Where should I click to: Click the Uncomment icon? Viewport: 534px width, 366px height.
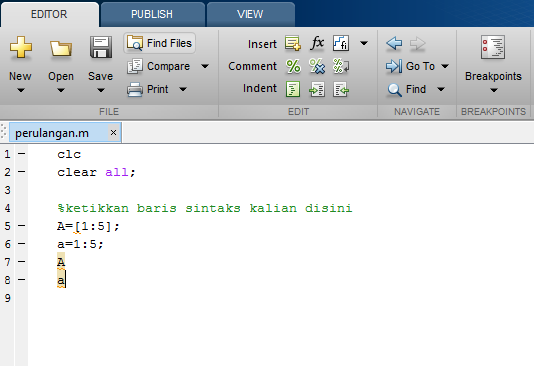coord(317,66)
